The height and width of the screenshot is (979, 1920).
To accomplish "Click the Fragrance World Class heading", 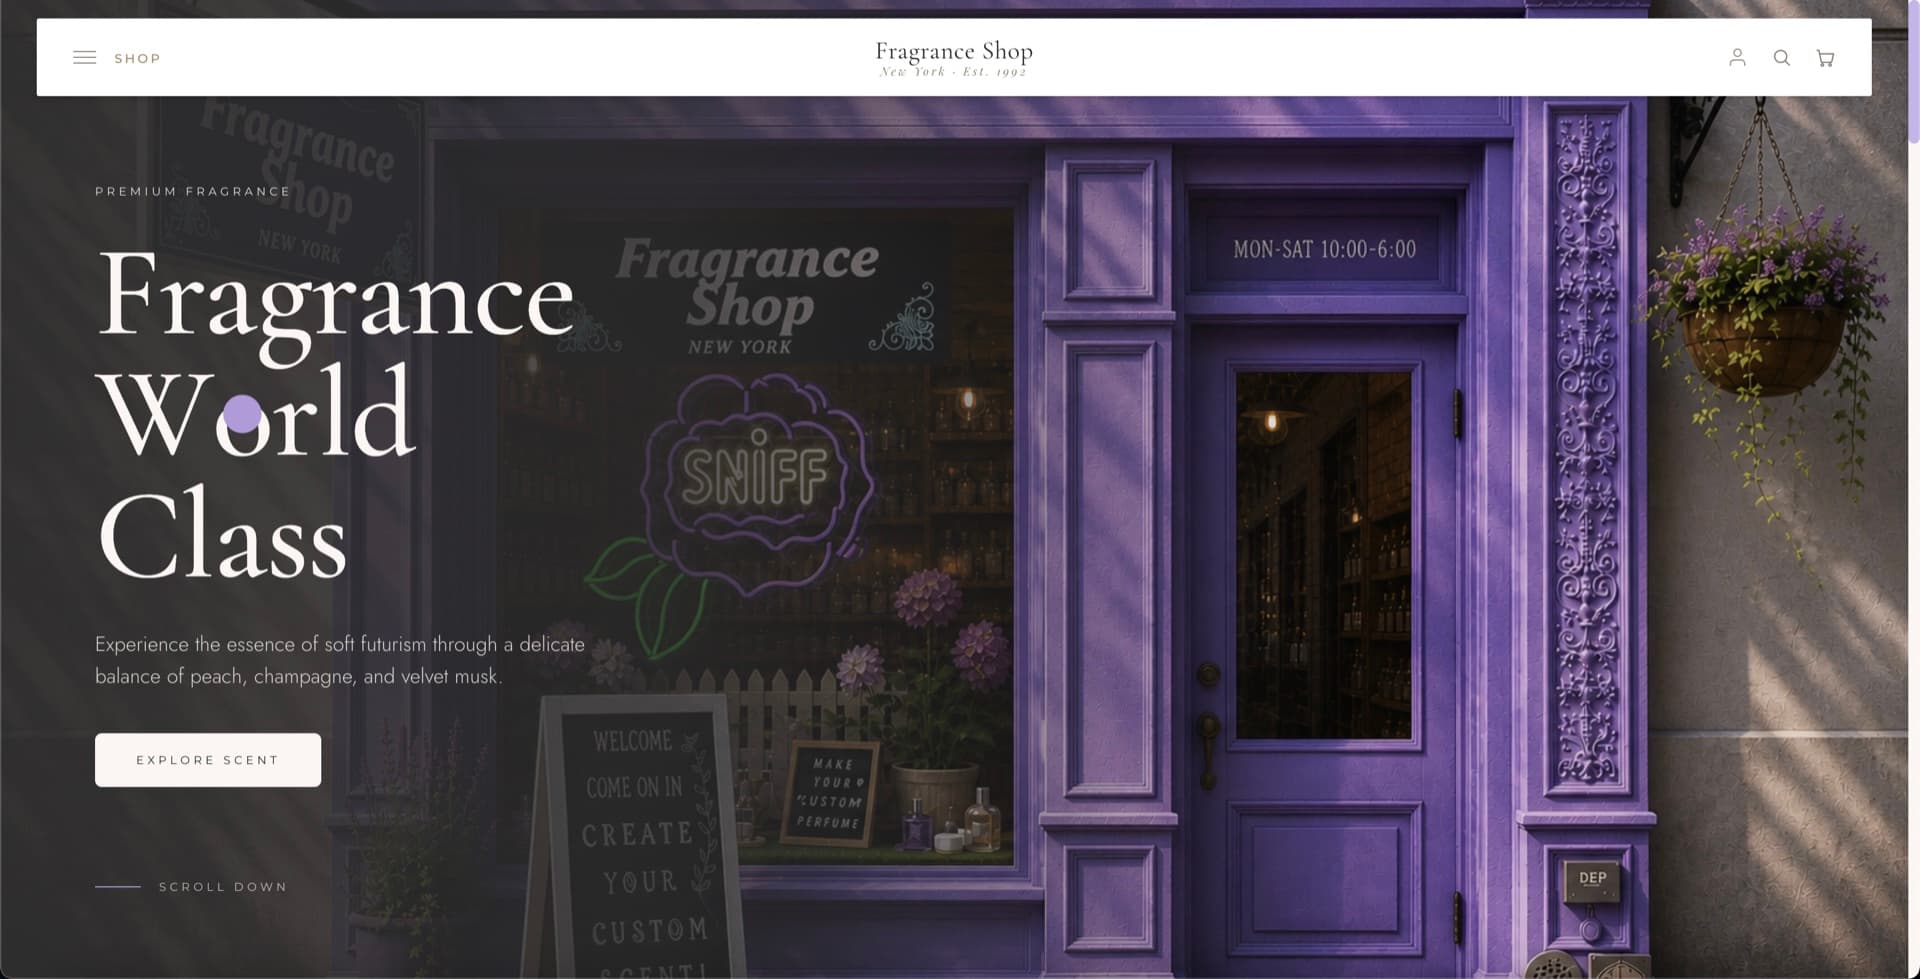I will click(336, 413).
